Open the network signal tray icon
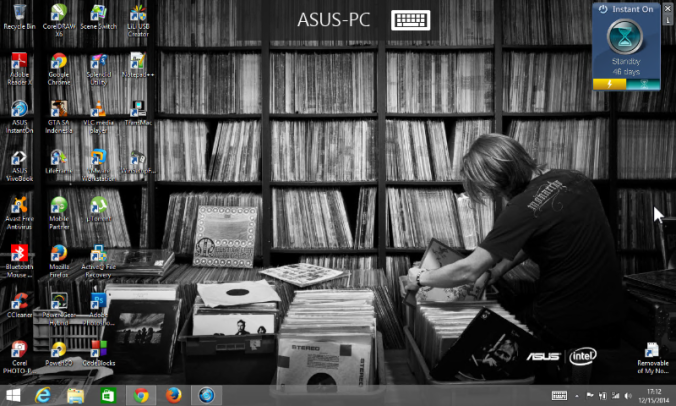 pyautogui.click(x=616, y=396)
